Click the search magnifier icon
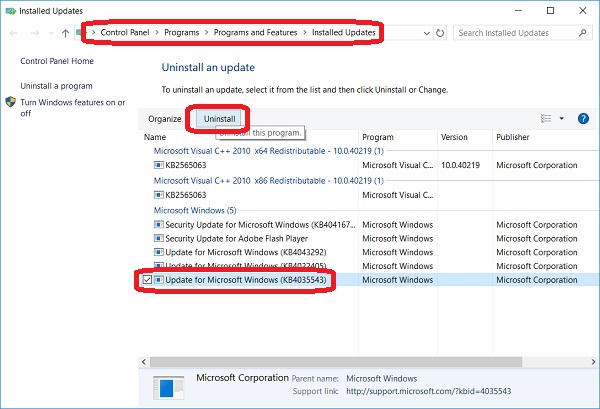 582,33
